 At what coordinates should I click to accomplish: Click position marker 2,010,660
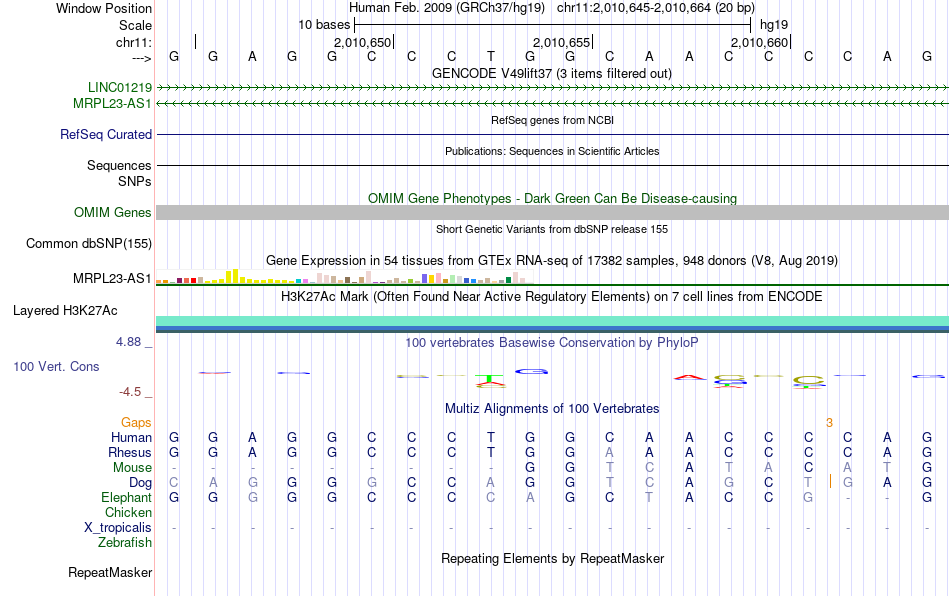click(x=760, y=42)
